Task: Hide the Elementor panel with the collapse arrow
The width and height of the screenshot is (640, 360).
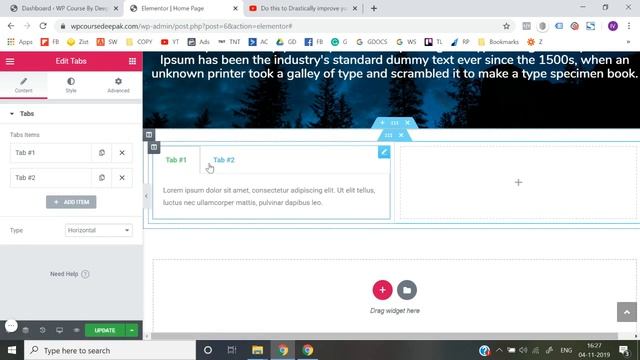Action: (146, 196)
